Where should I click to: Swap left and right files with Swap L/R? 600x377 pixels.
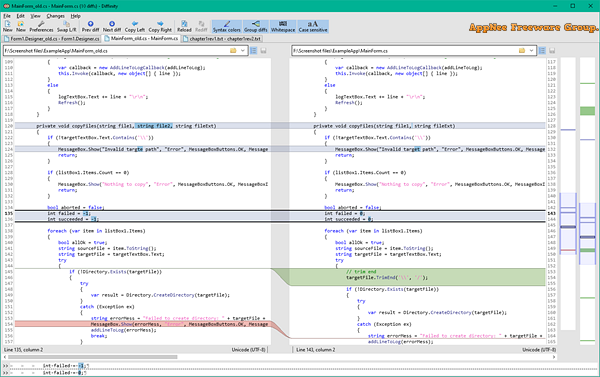click(67, 26)
